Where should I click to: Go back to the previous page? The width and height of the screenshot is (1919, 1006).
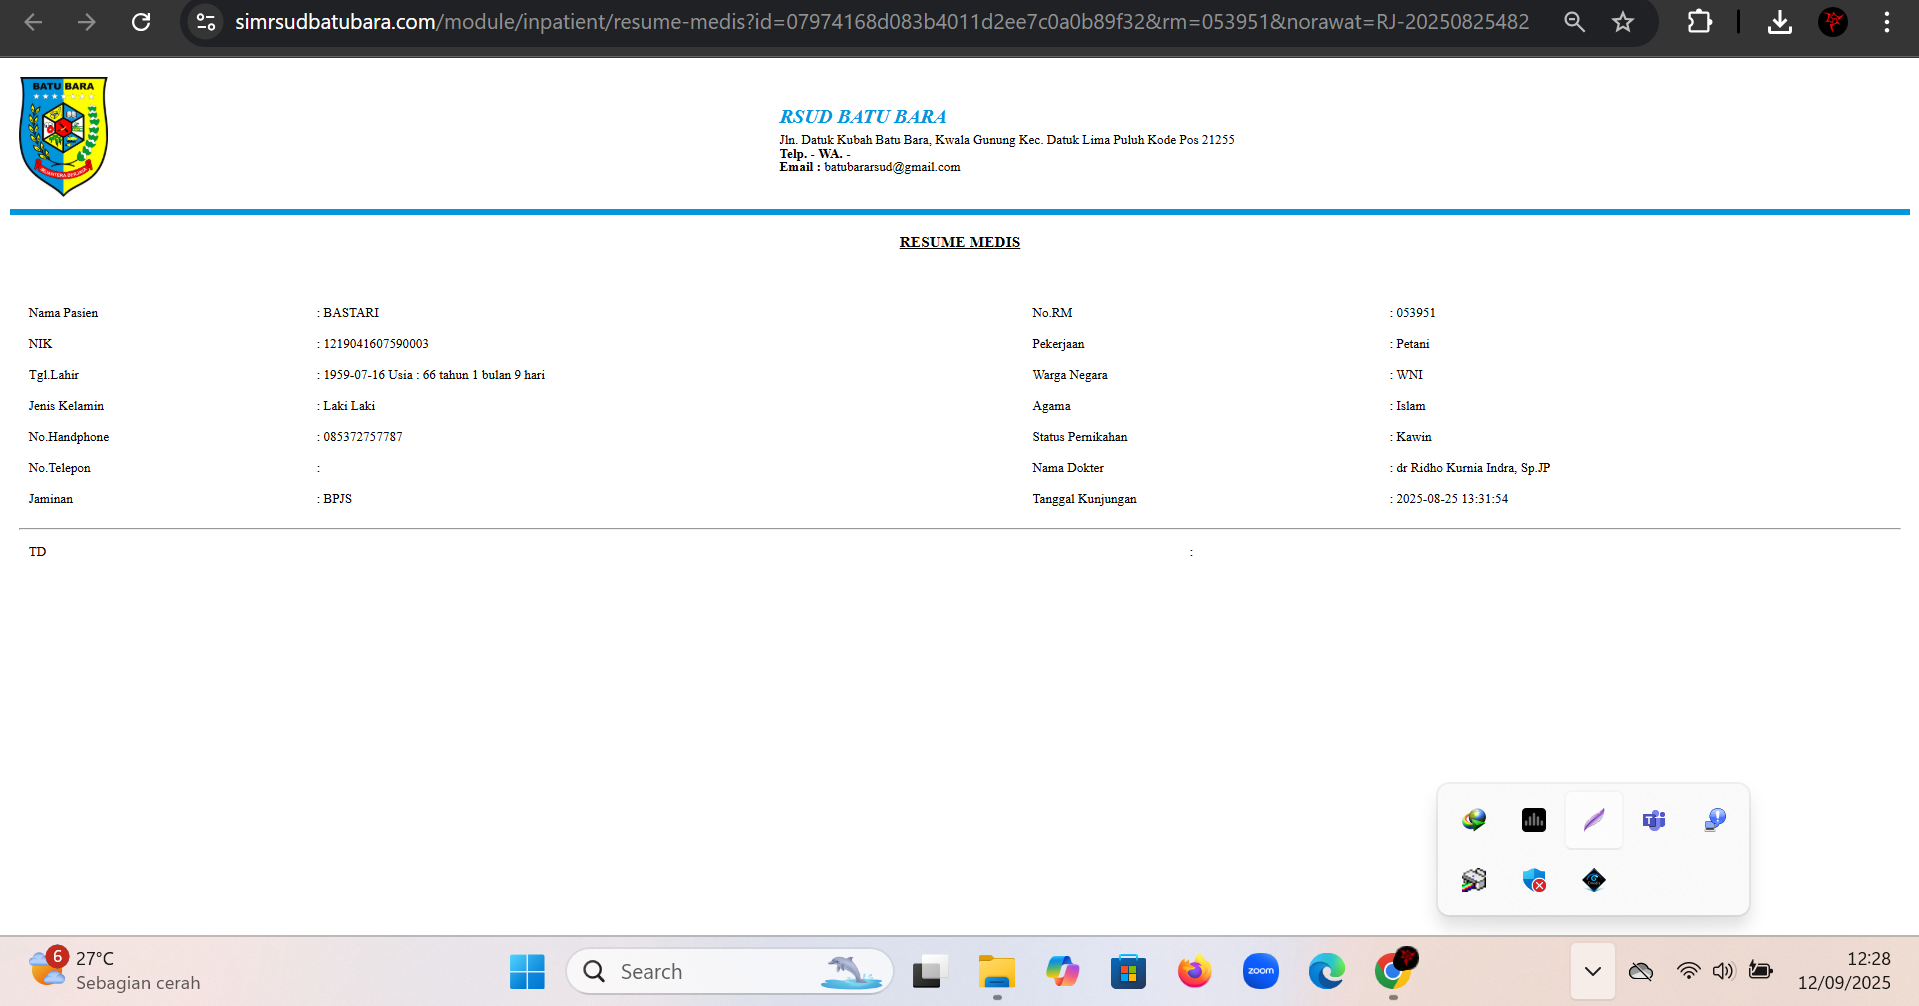[33, 22]
